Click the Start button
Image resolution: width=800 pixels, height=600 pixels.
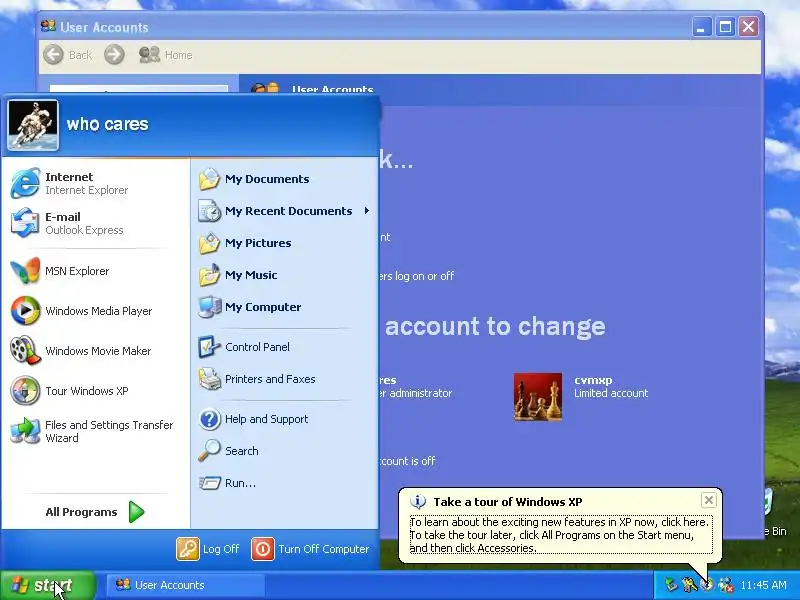tap(47, 585)
